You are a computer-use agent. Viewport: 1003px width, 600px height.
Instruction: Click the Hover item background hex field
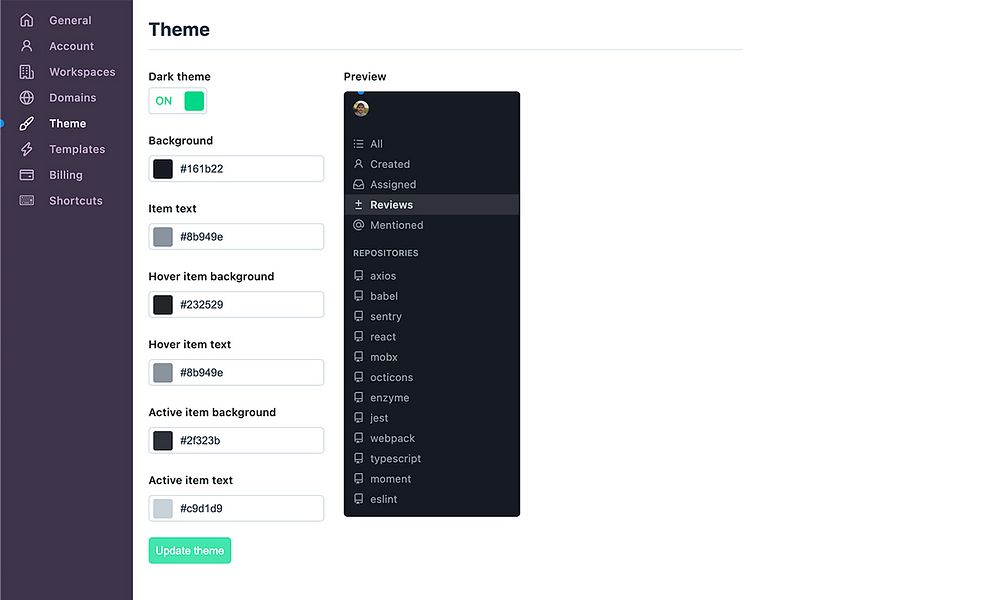click(x=236, y=304)
